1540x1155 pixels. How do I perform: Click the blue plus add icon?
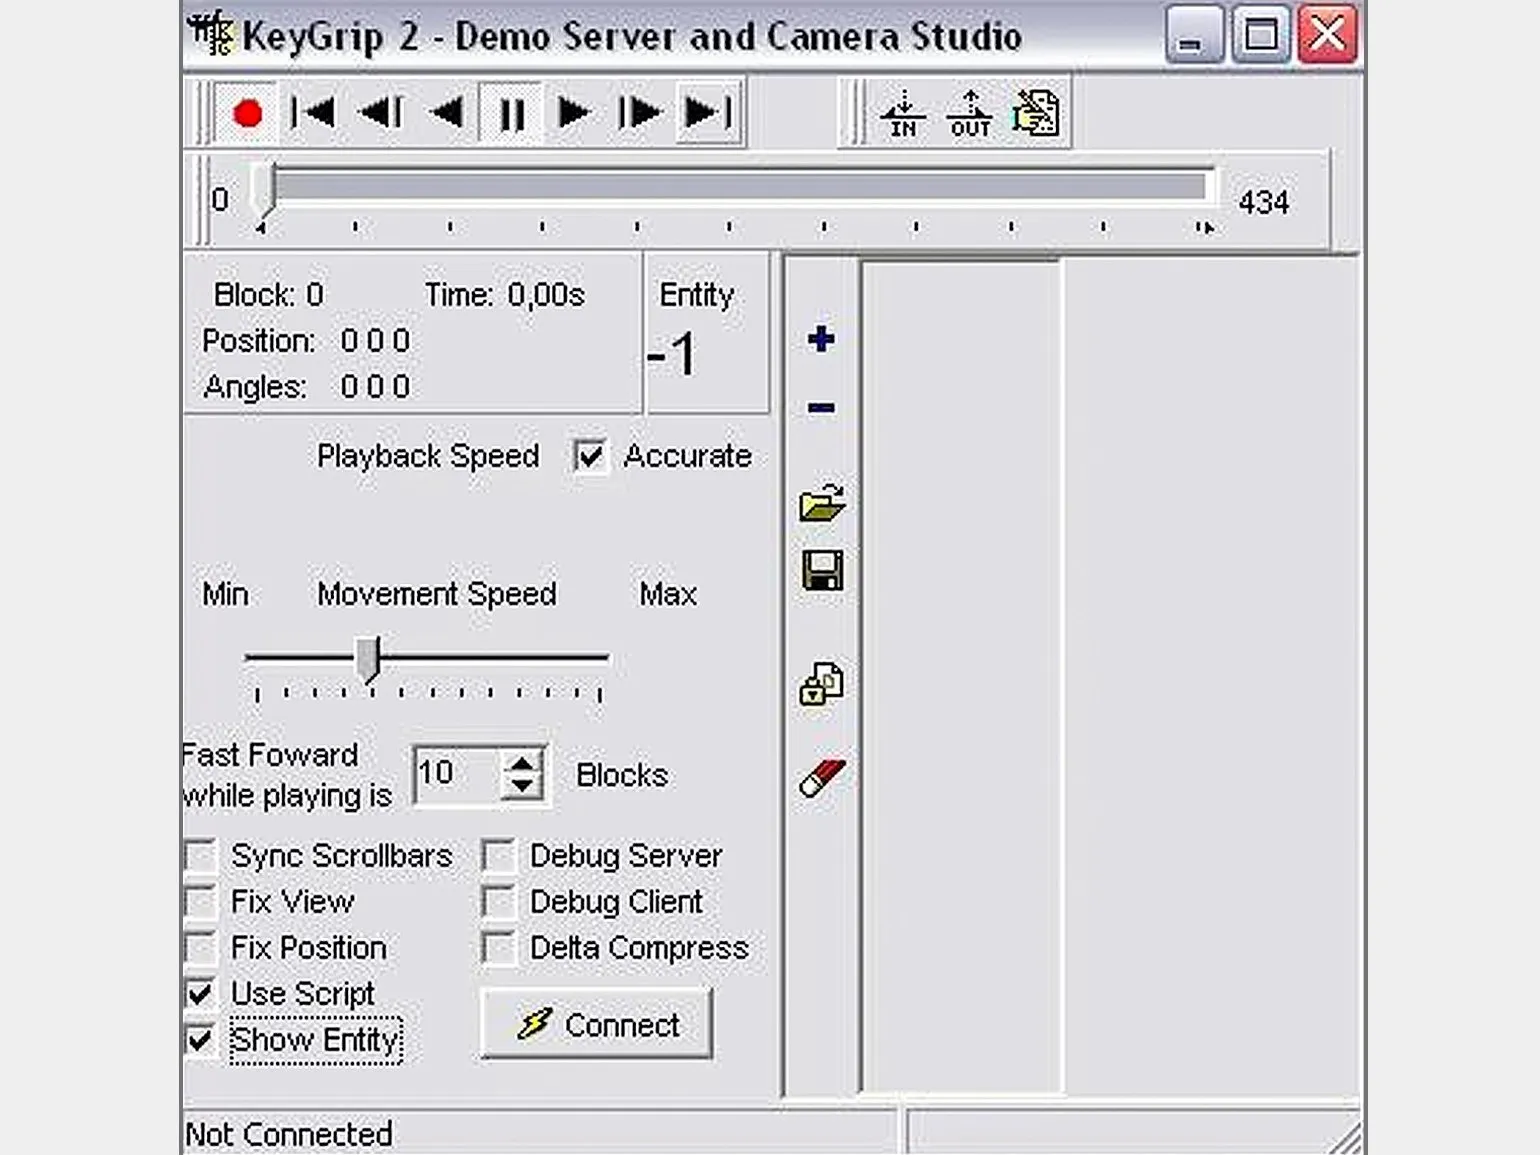(821, 339)
